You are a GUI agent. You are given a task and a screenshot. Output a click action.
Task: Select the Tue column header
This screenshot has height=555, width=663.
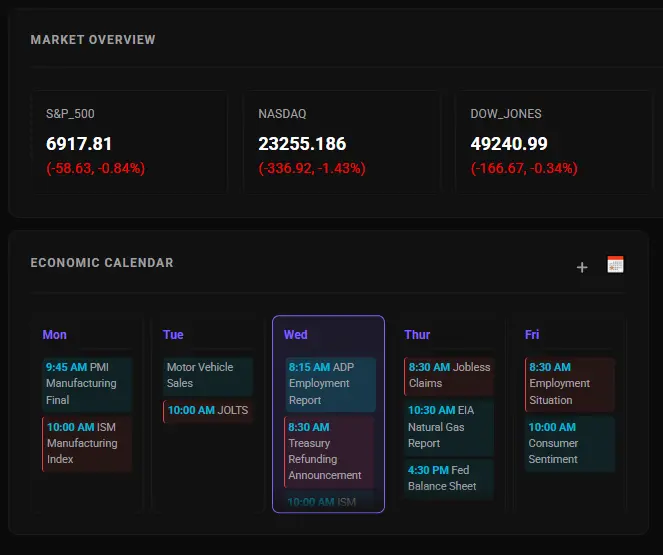pos(173,335)
